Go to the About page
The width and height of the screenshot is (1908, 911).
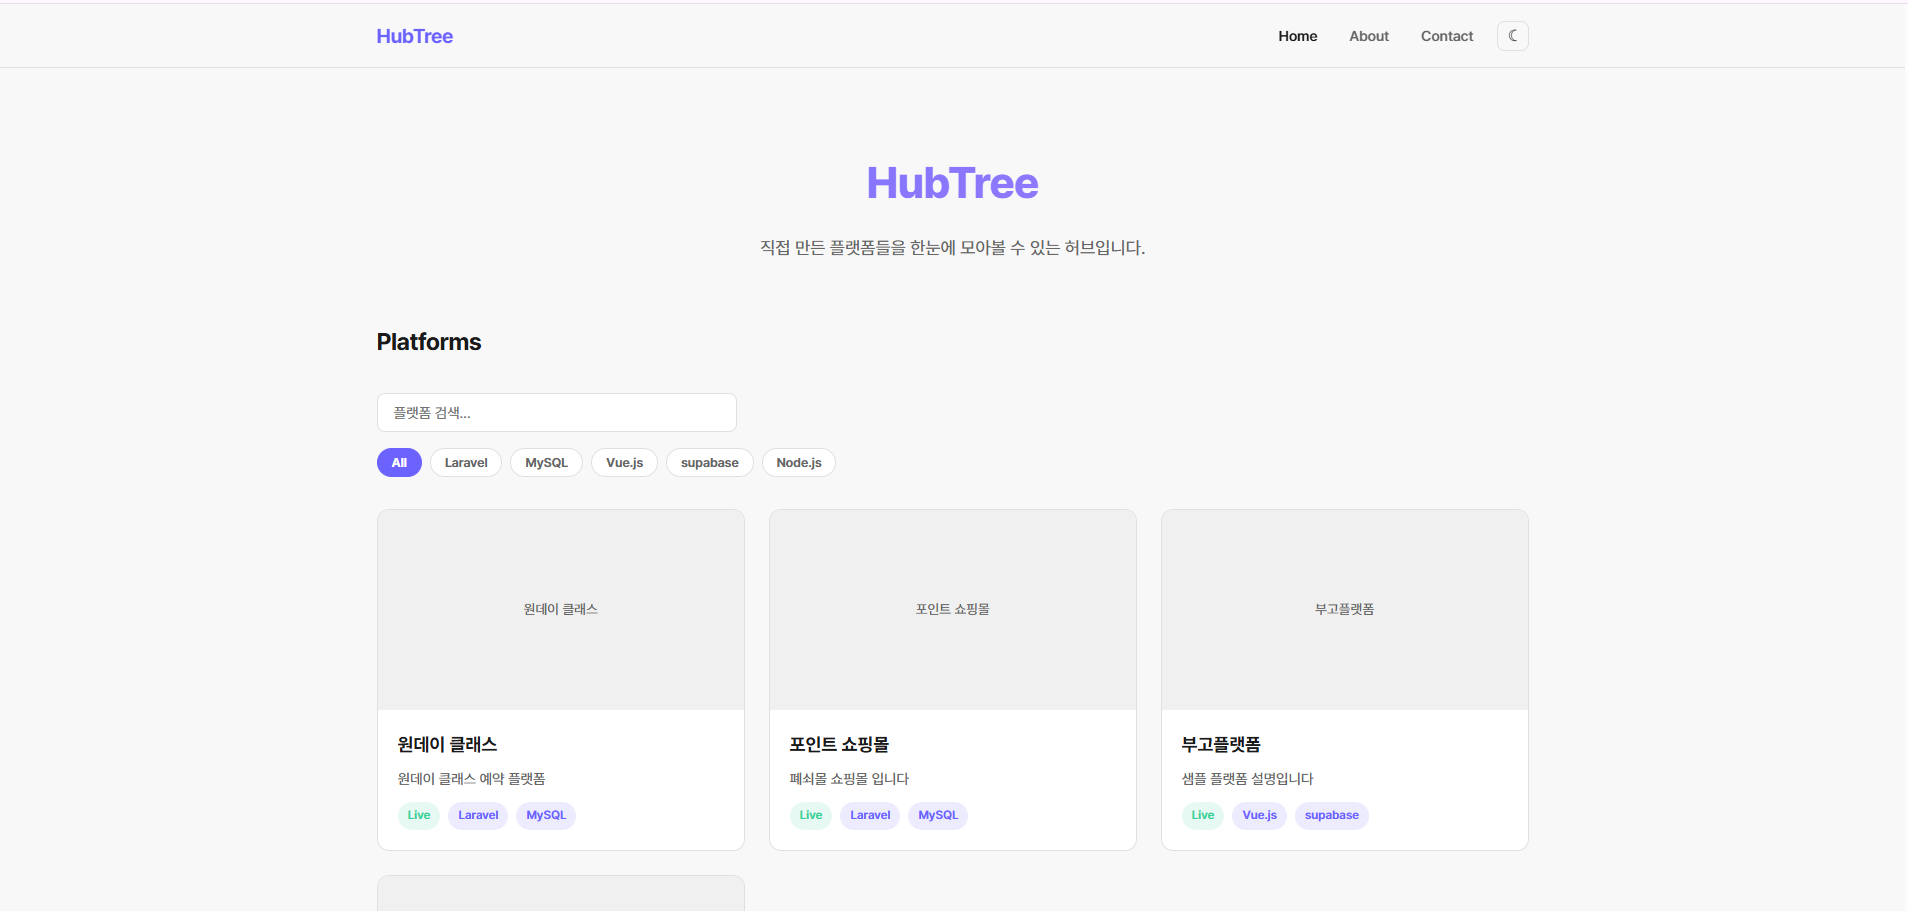coord(1368,36)
